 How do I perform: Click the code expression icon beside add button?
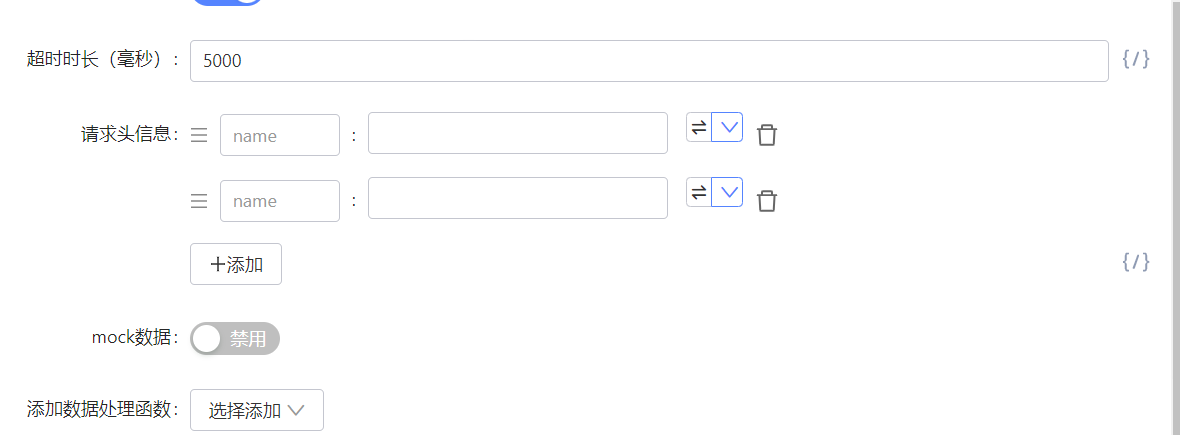[1135, 263]
